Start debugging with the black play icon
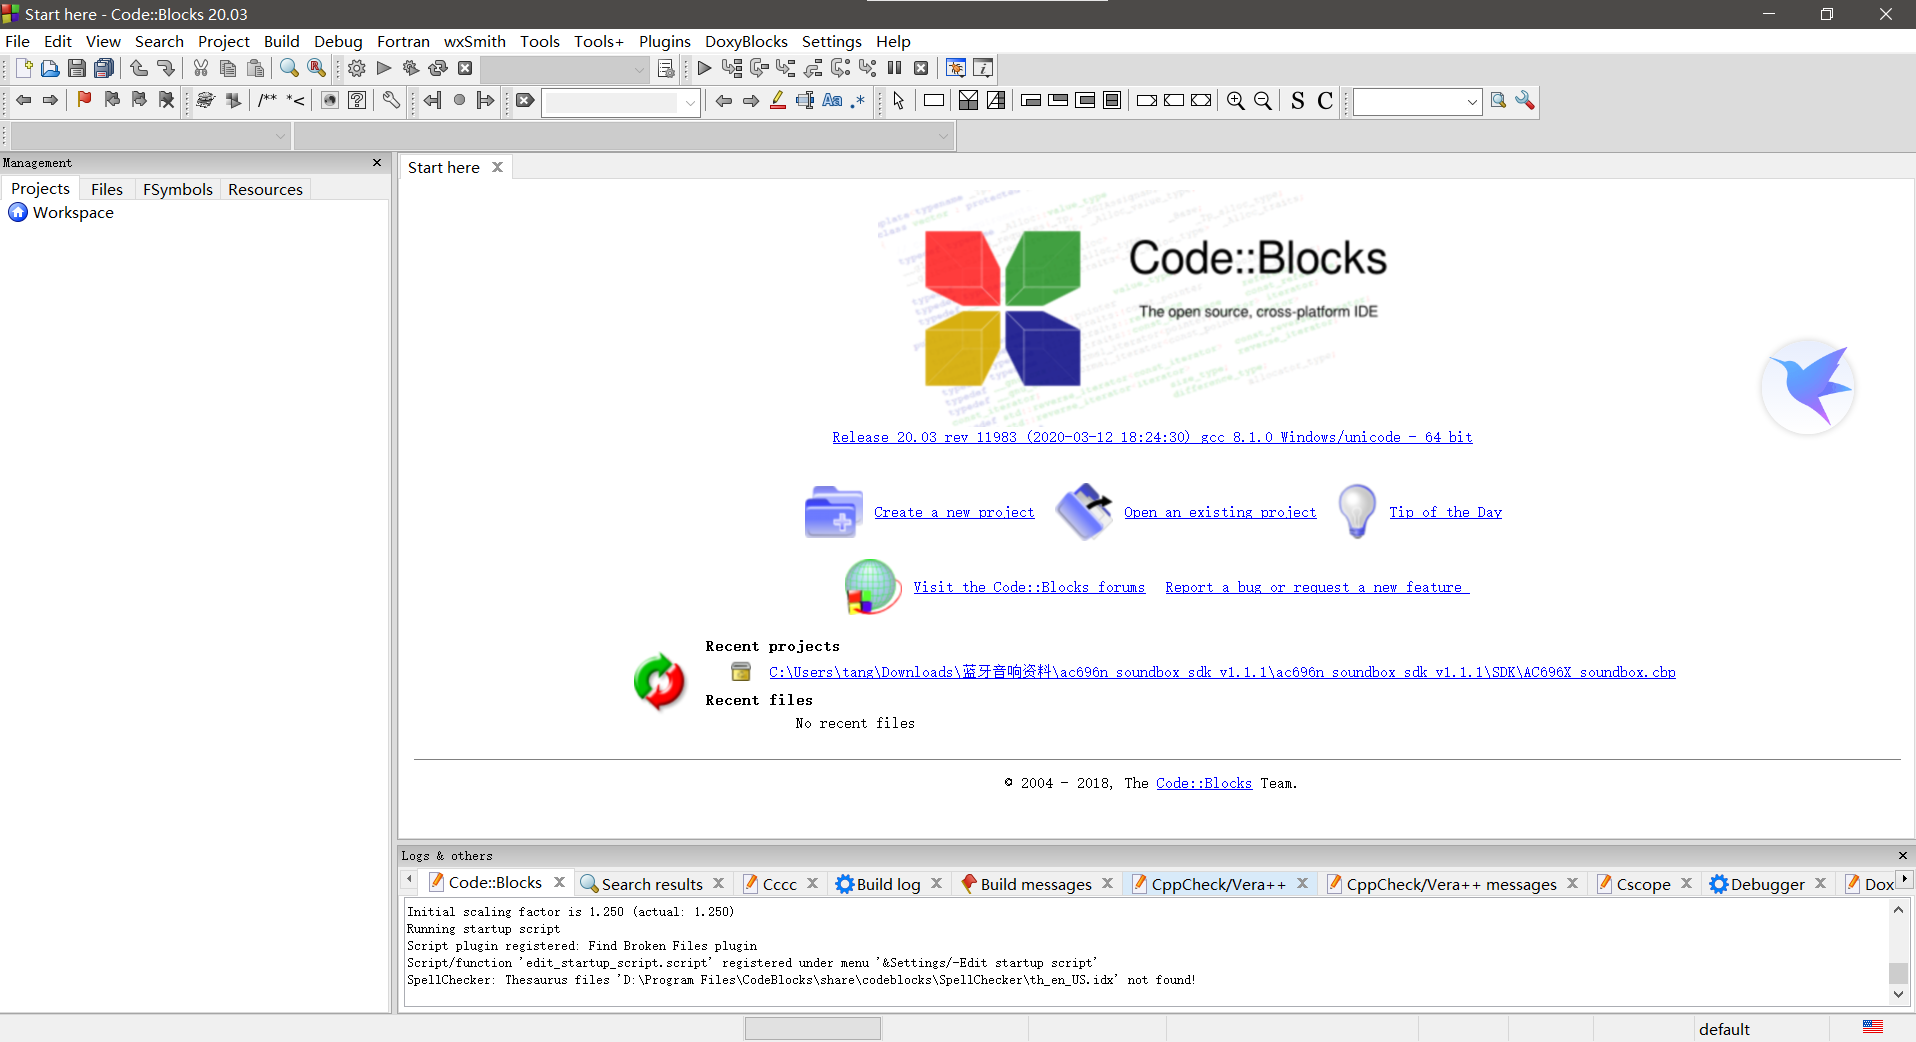The width and height of the screenshot is (1916, 1042). [704, 68]
